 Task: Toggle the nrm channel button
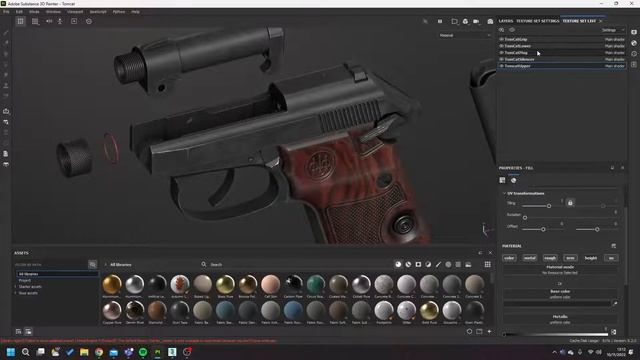click(570, 258)
